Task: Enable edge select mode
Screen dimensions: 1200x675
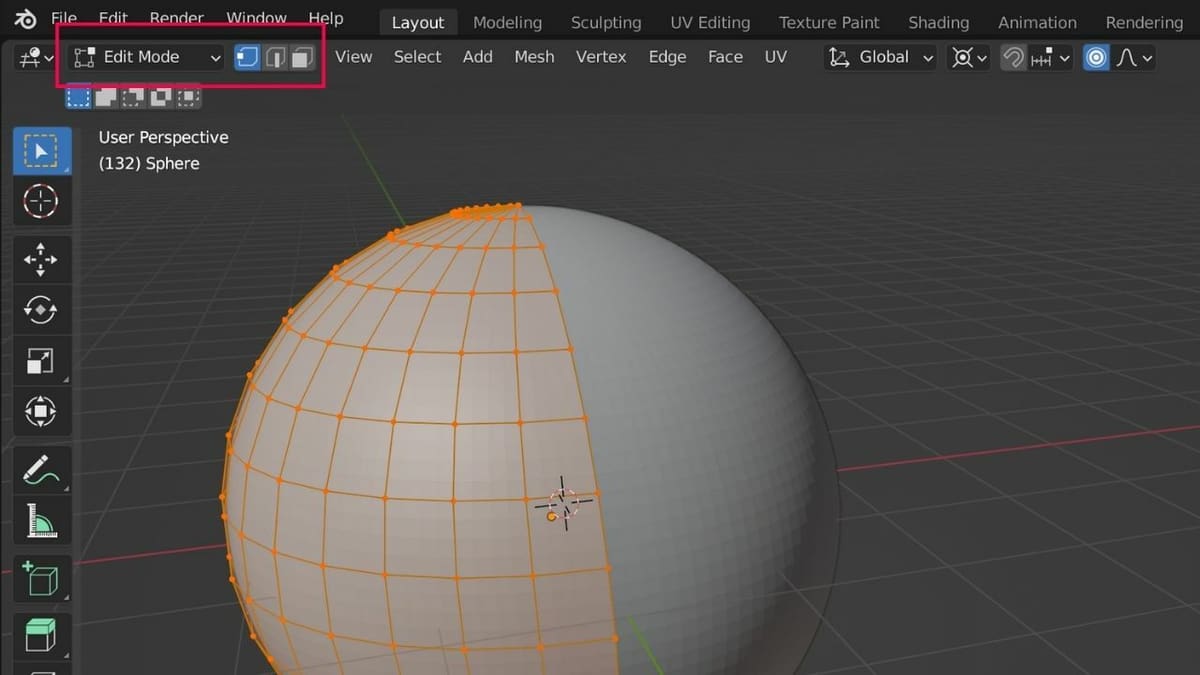Action: pos(275,58)
